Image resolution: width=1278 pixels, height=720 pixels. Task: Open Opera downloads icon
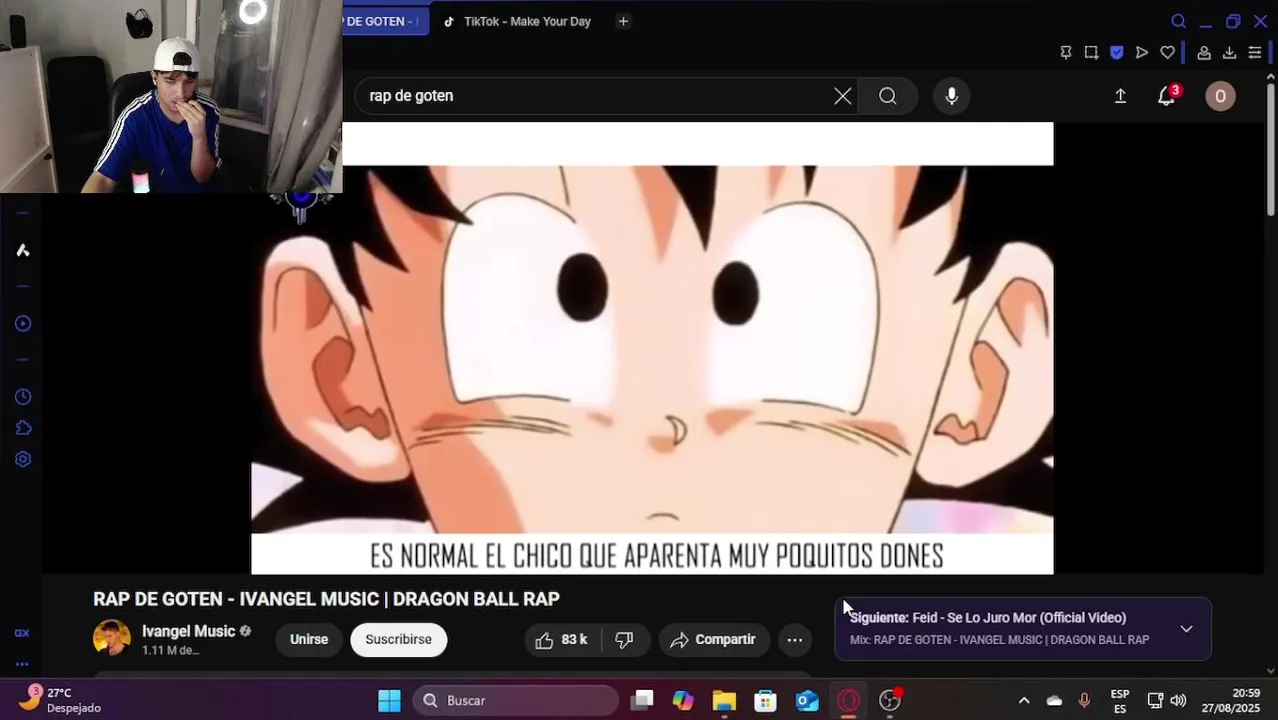(x=1229, y=53)
